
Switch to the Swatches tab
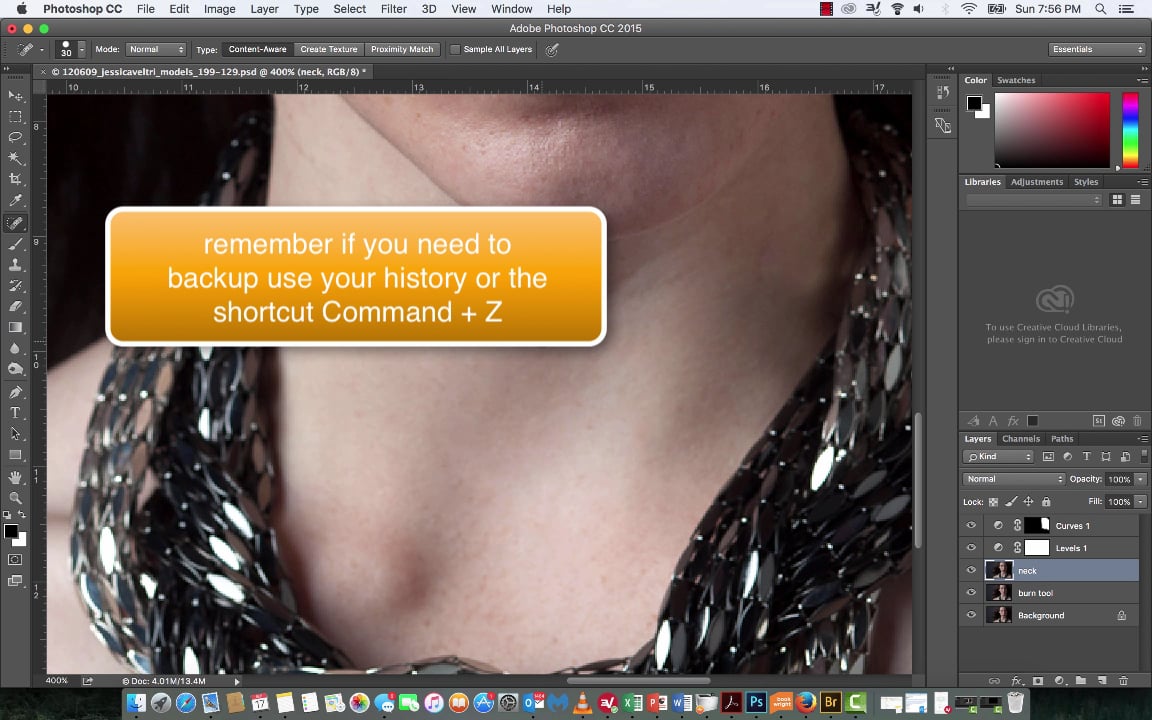tap(1016, 80)
